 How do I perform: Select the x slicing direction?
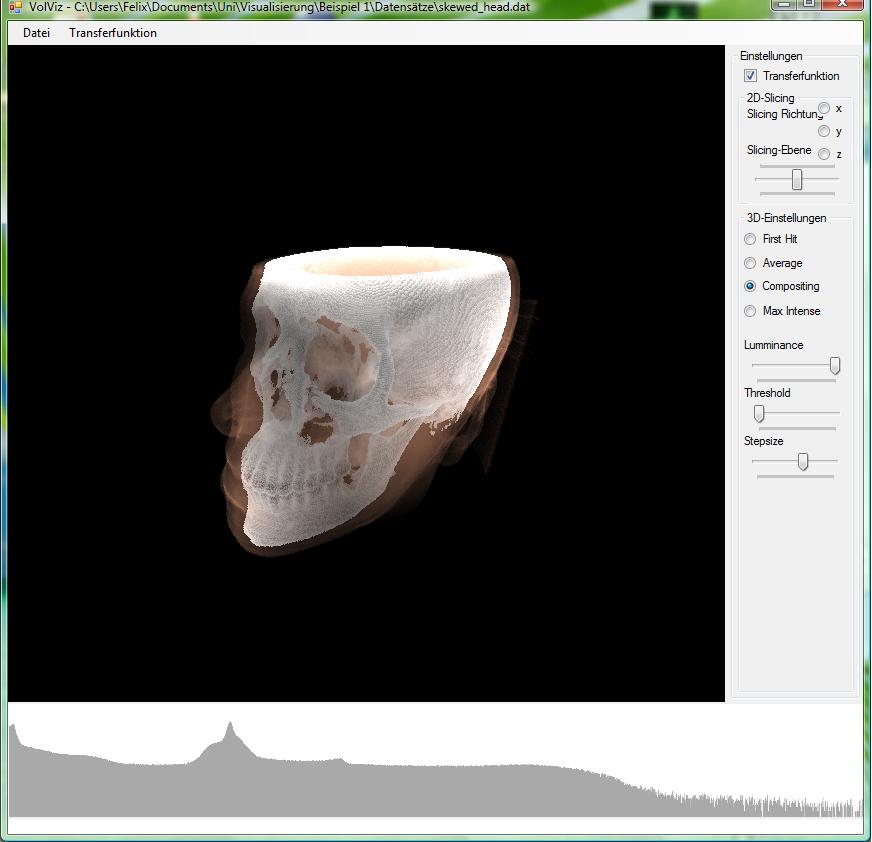click(x=824, y=108)
